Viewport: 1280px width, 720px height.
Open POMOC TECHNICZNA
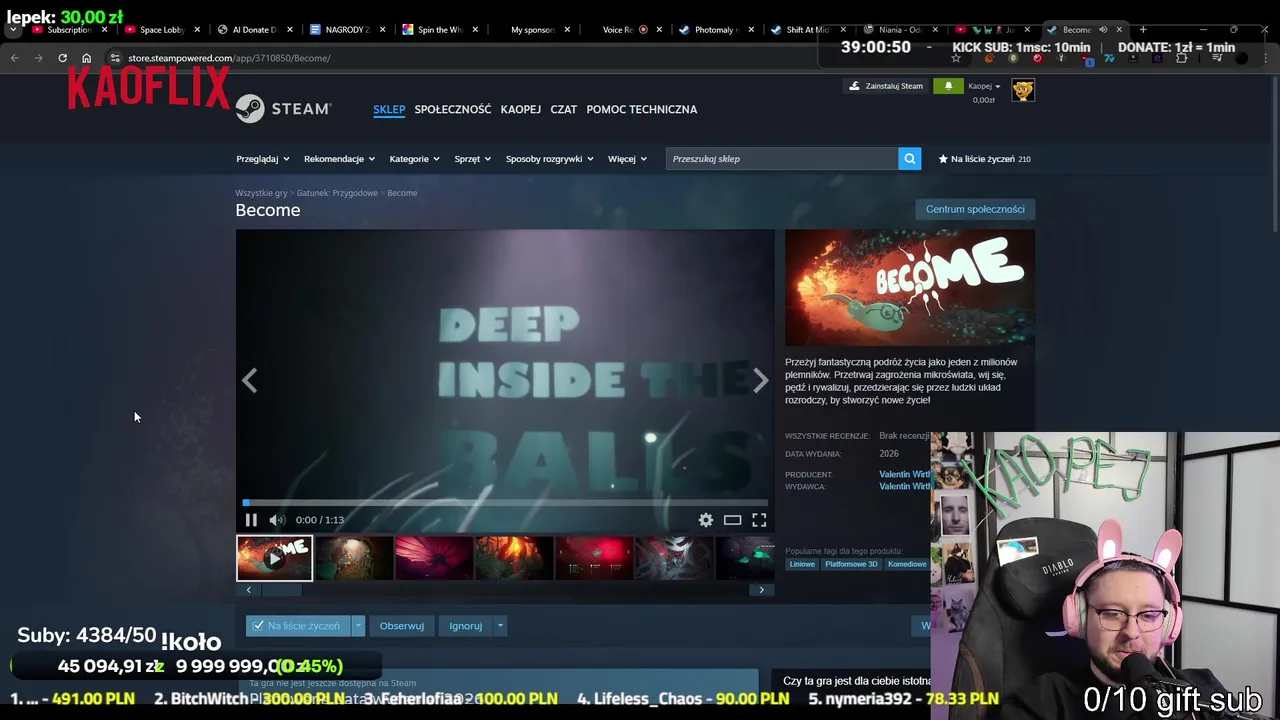(642, 109)
